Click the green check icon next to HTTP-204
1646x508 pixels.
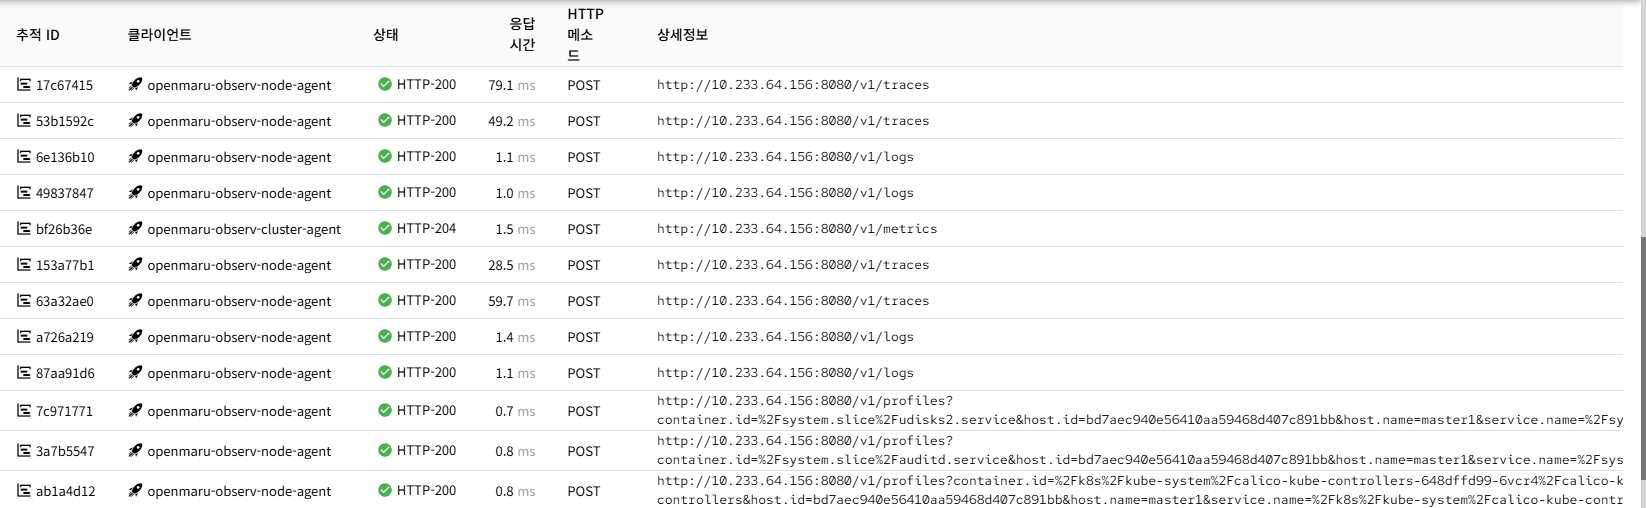(x=385, y=228)
